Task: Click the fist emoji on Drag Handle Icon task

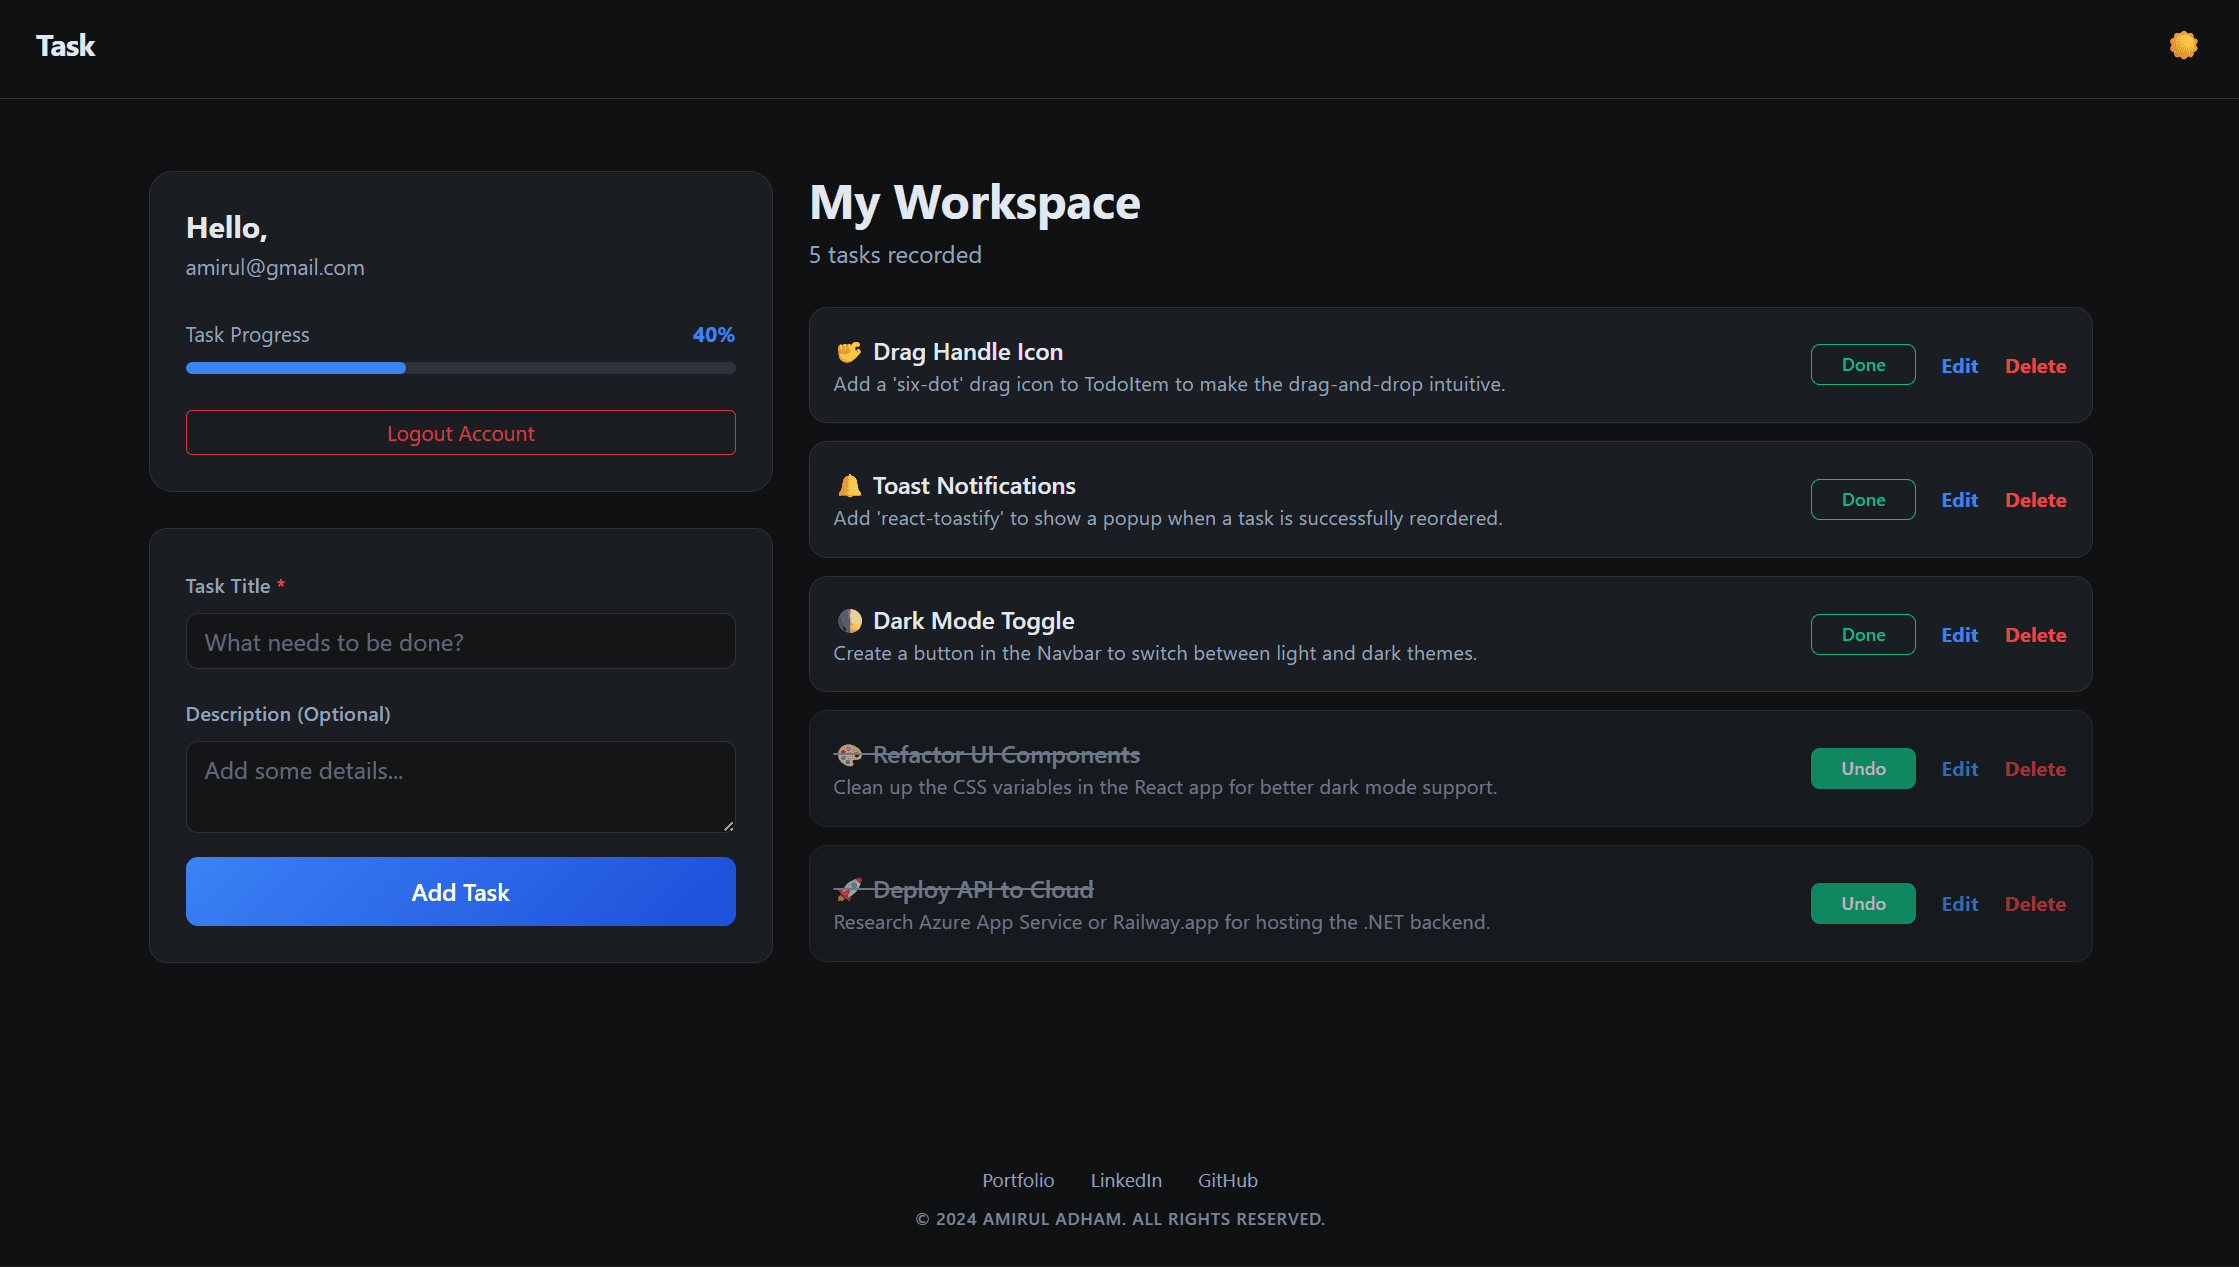Action: click(849, 352)
